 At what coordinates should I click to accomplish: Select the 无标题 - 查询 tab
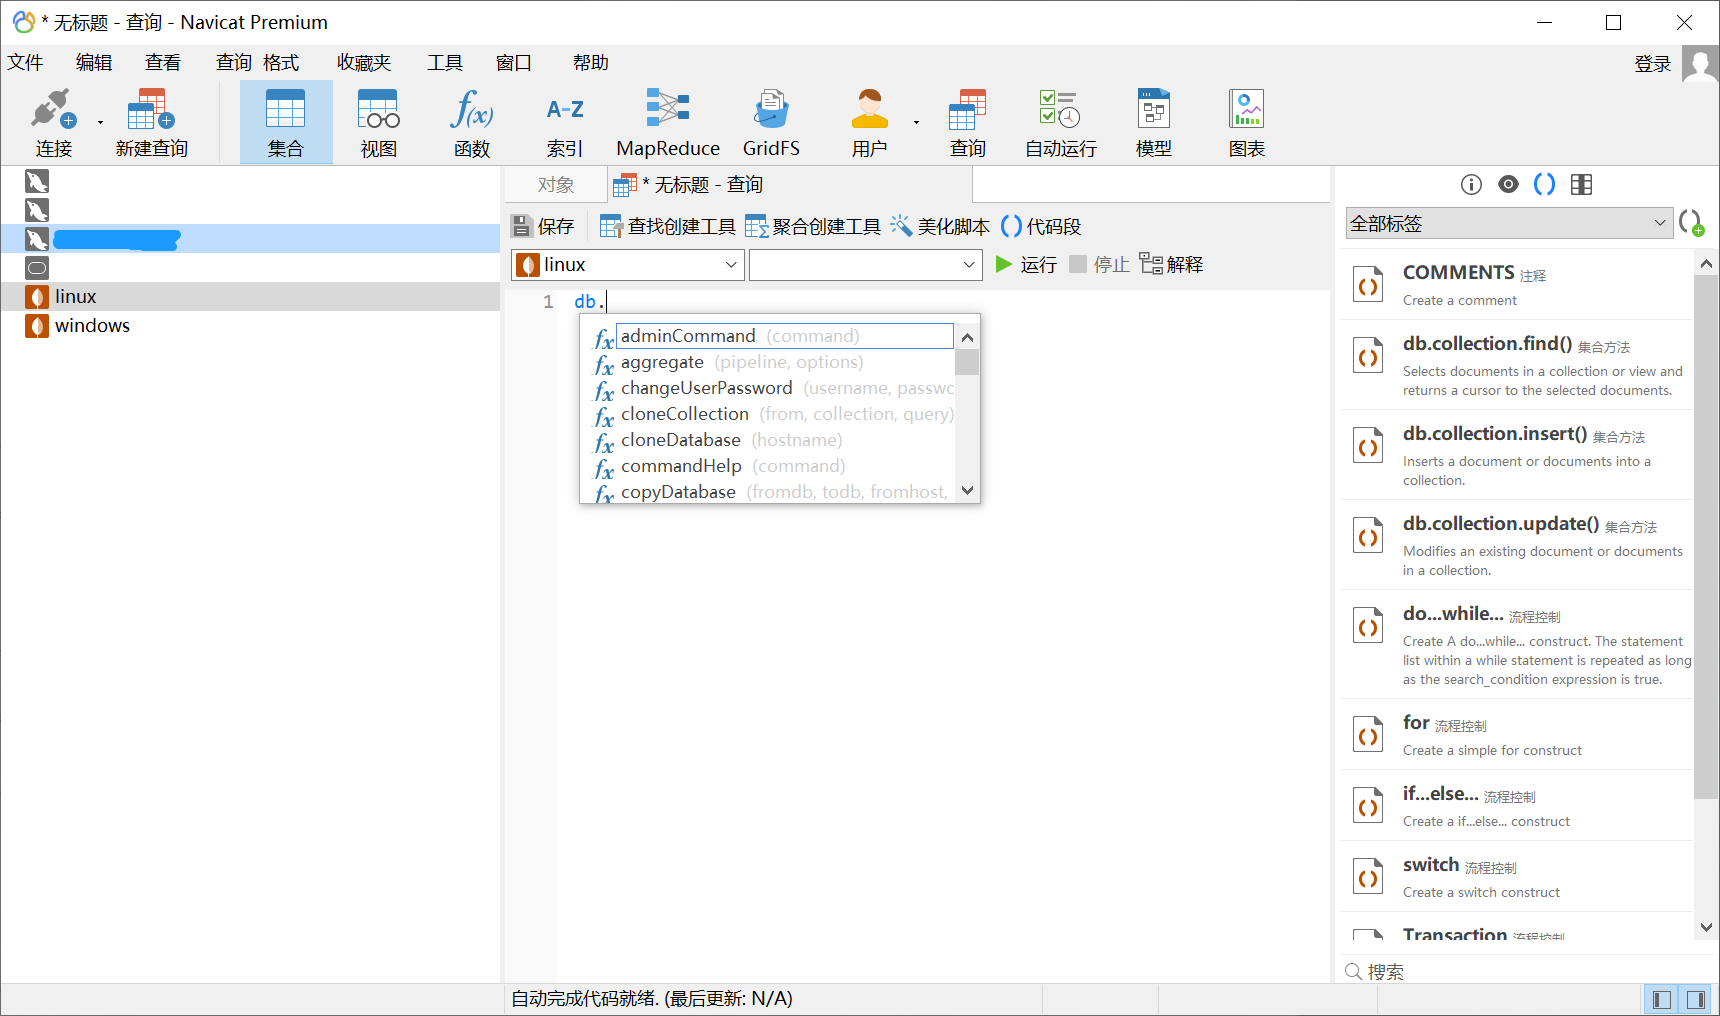(x=789, y=185)
